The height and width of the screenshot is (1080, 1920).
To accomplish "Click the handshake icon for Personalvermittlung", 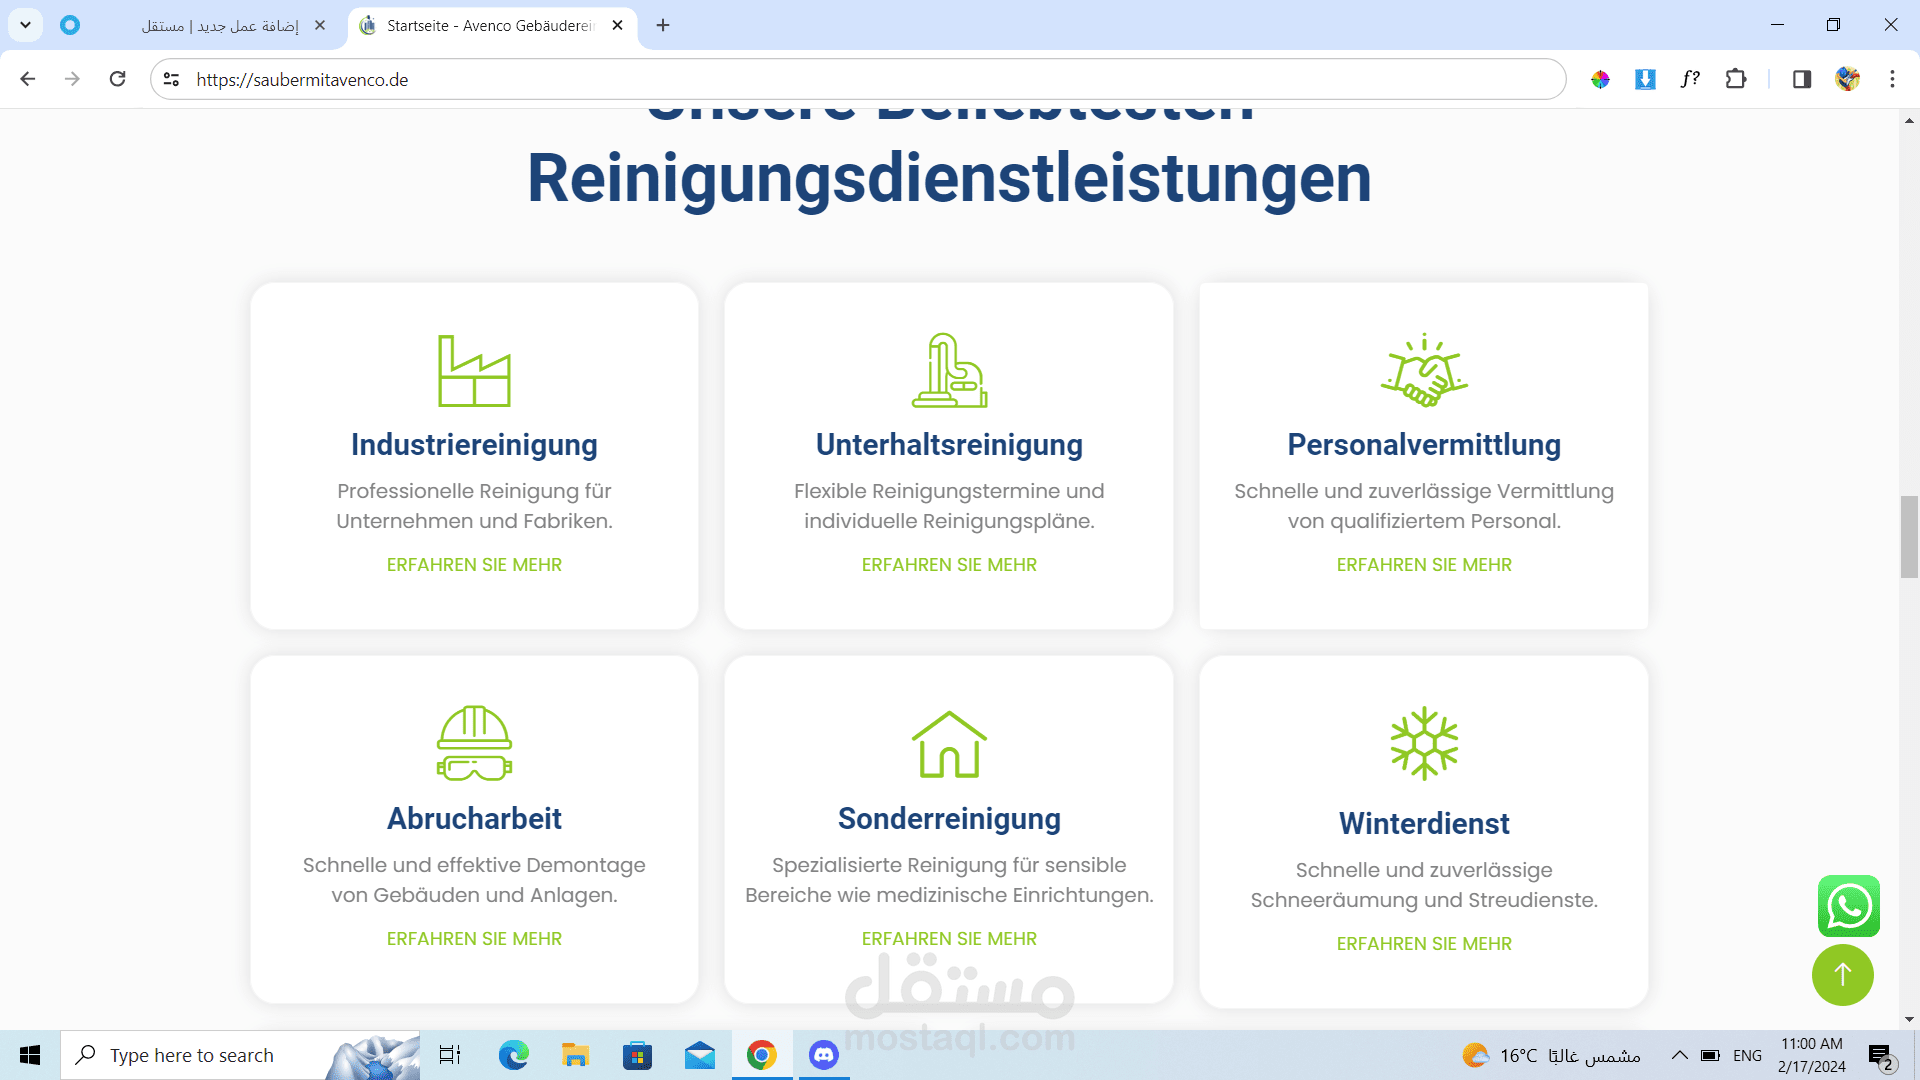I will [1424, 371].
